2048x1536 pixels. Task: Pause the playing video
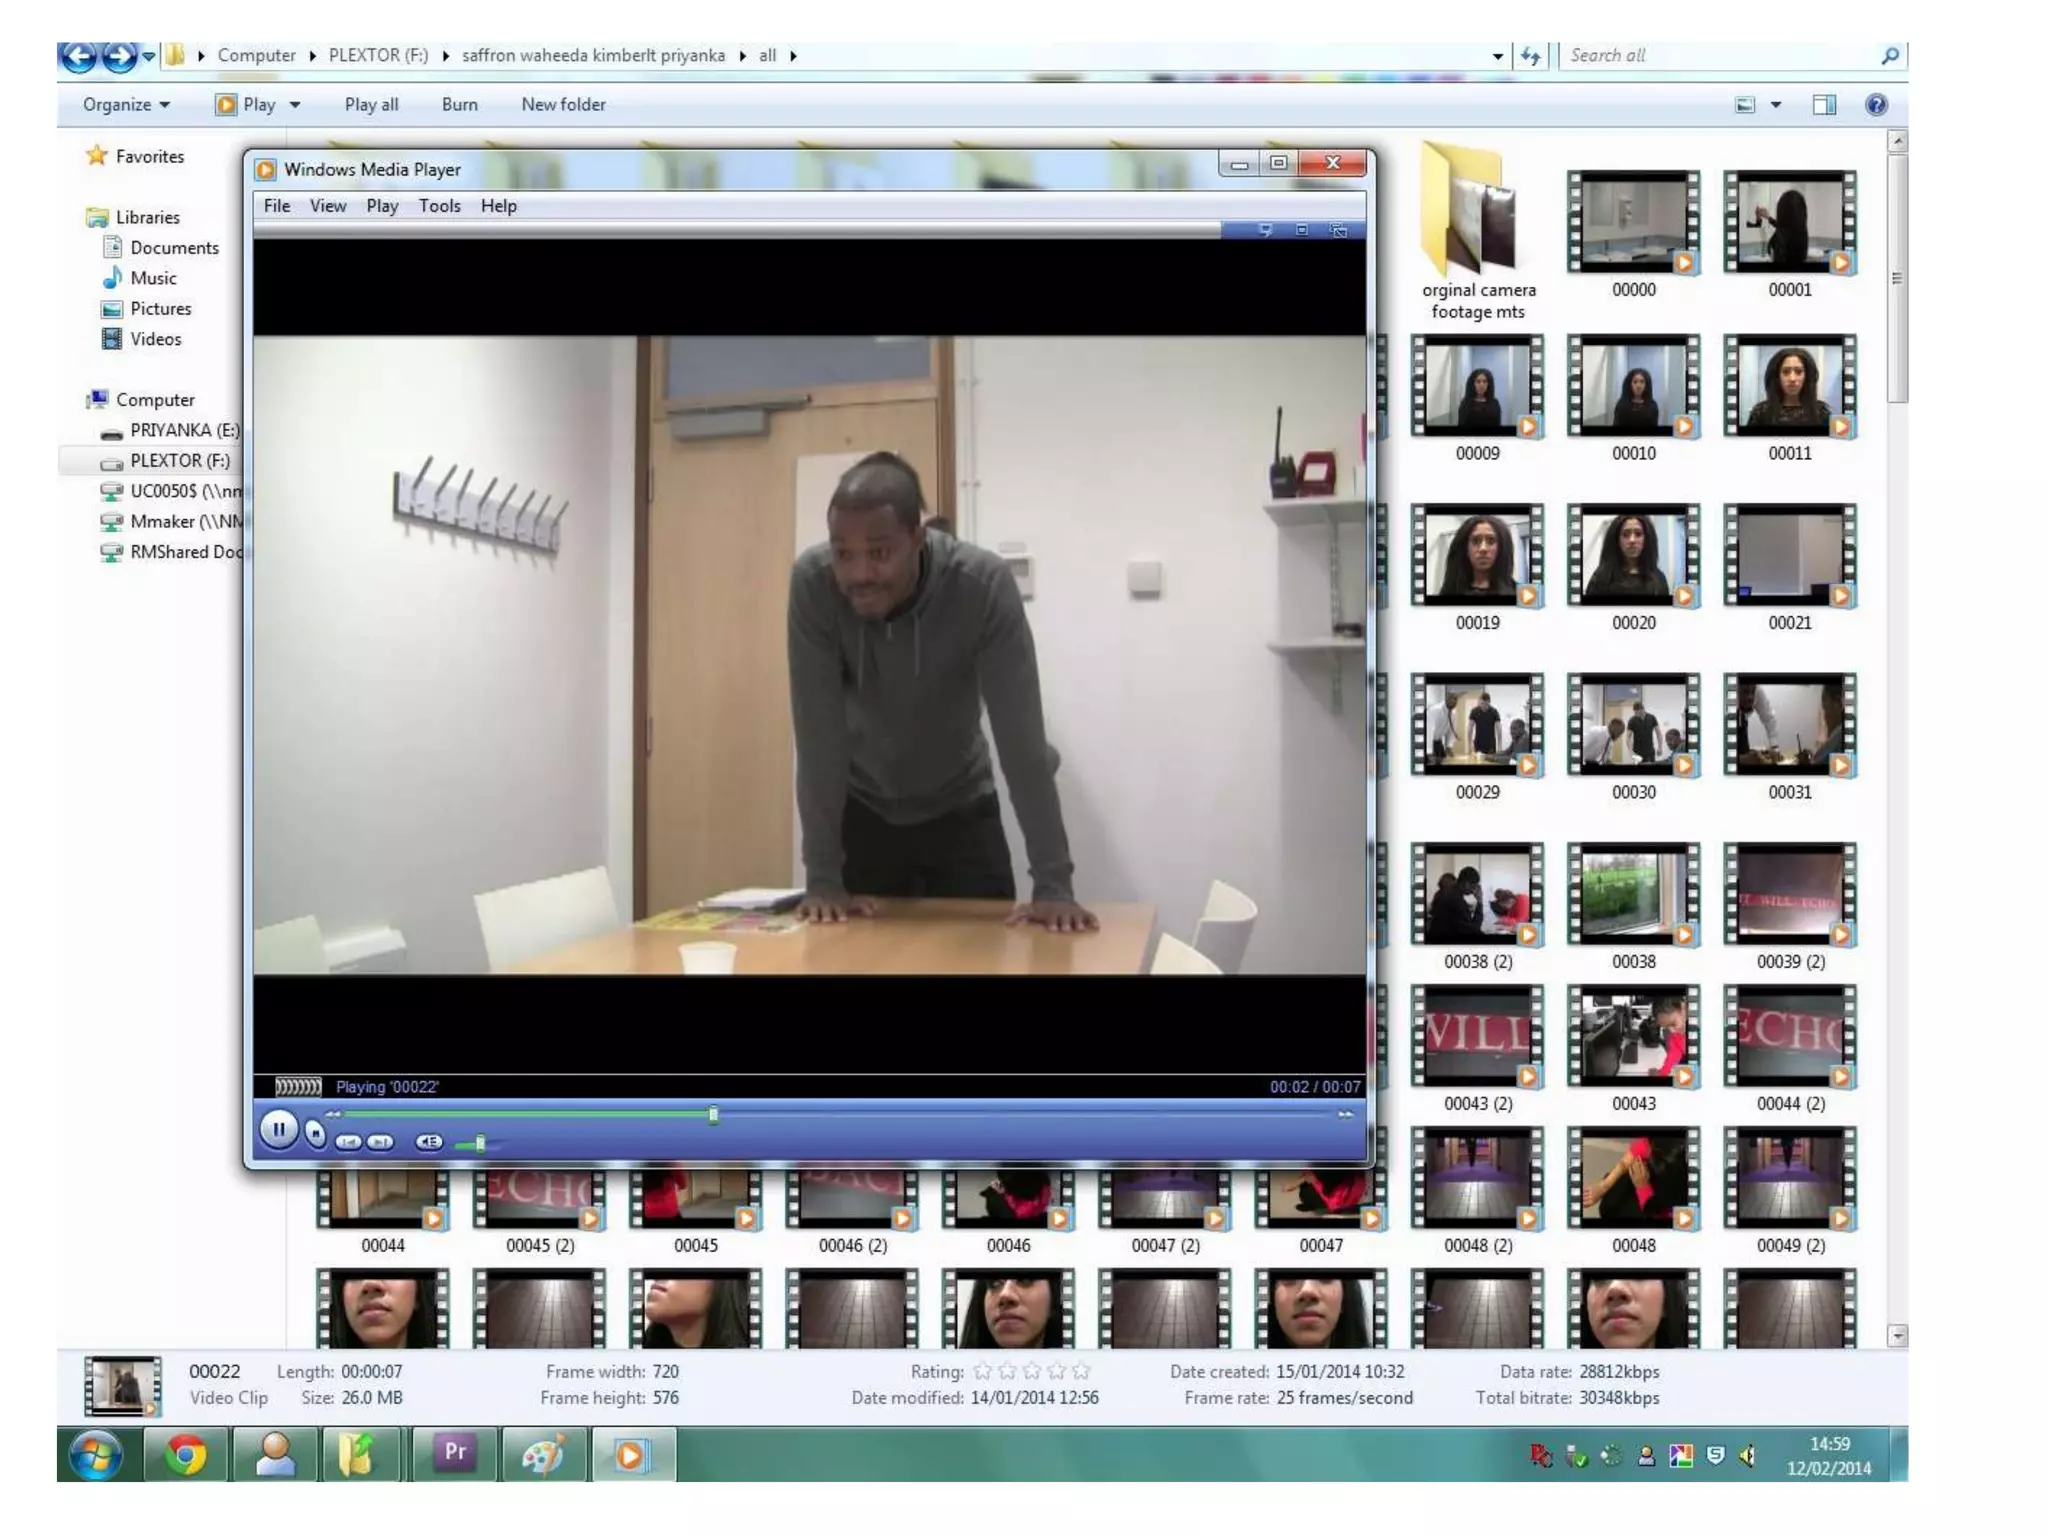(278, 1130)
